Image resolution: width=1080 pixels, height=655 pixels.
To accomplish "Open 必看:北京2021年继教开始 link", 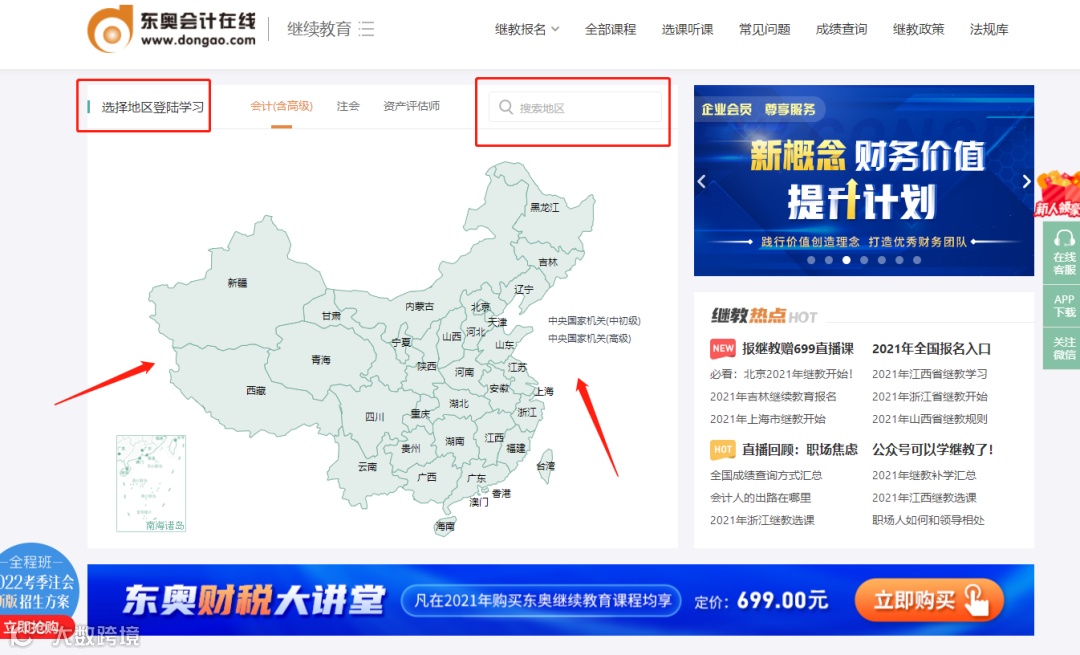I will click(x=781, y=374).
